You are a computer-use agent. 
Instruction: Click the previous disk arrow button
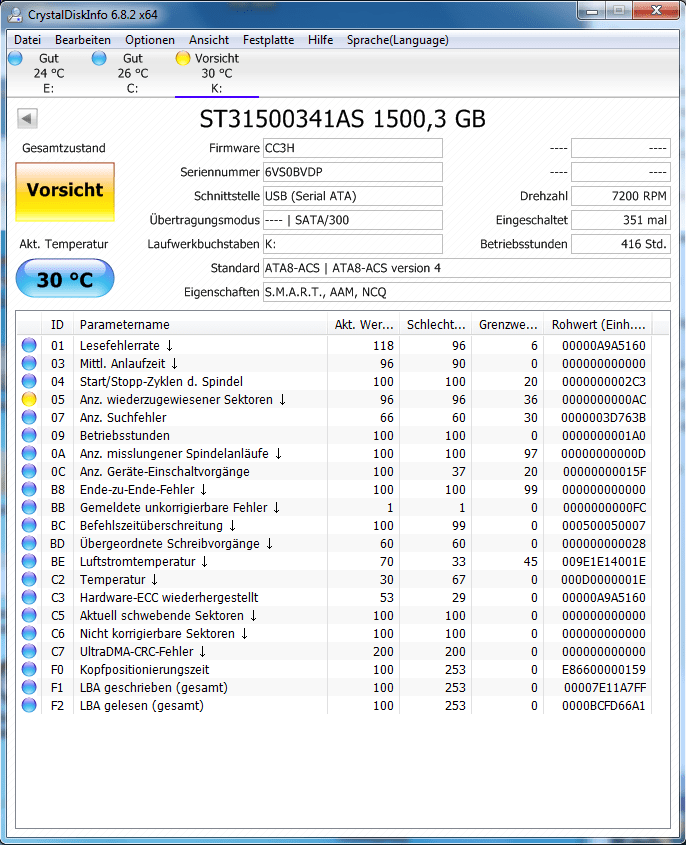point(27,118)
